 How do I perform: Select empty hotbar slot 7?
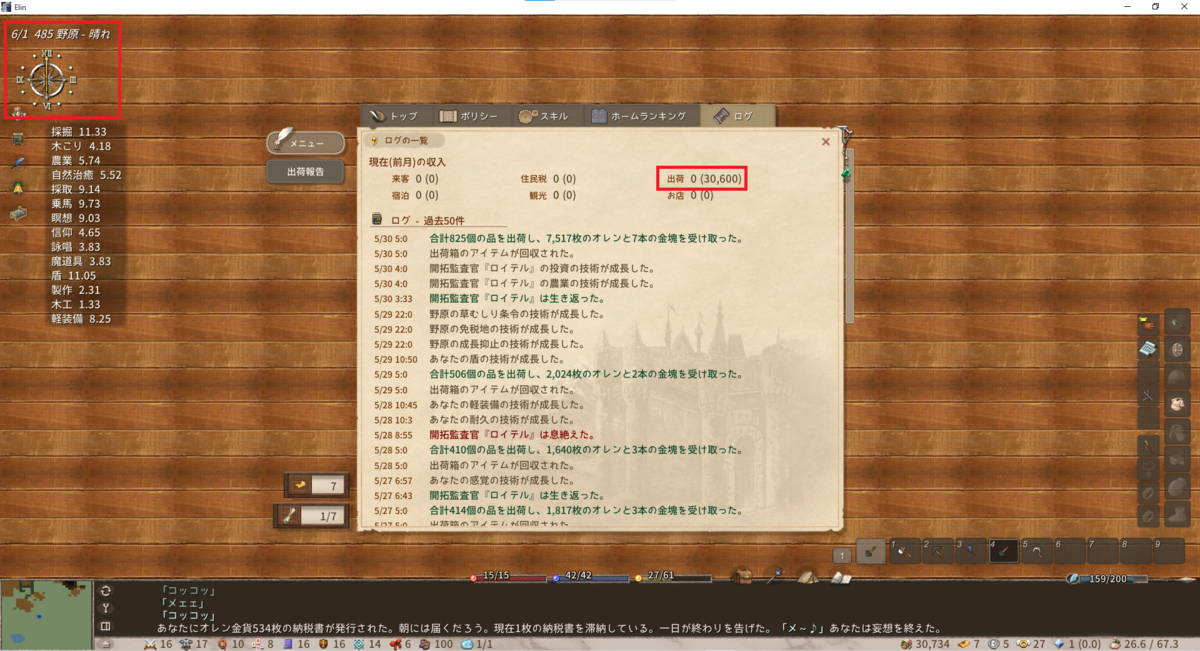click(x=1103, y=549)
